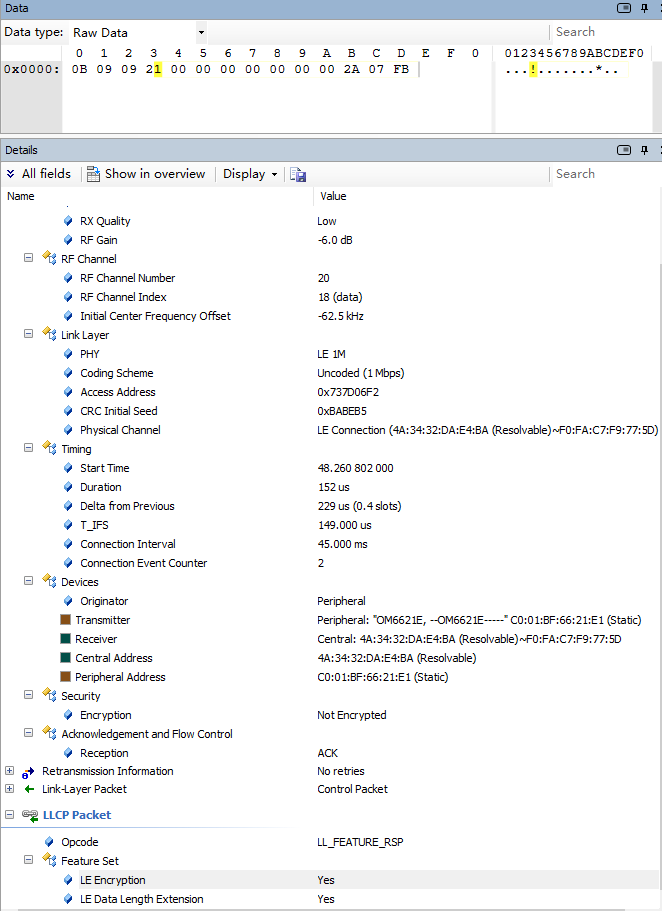
Task: Click the RF Channel Number field icon
Action: 68,278
